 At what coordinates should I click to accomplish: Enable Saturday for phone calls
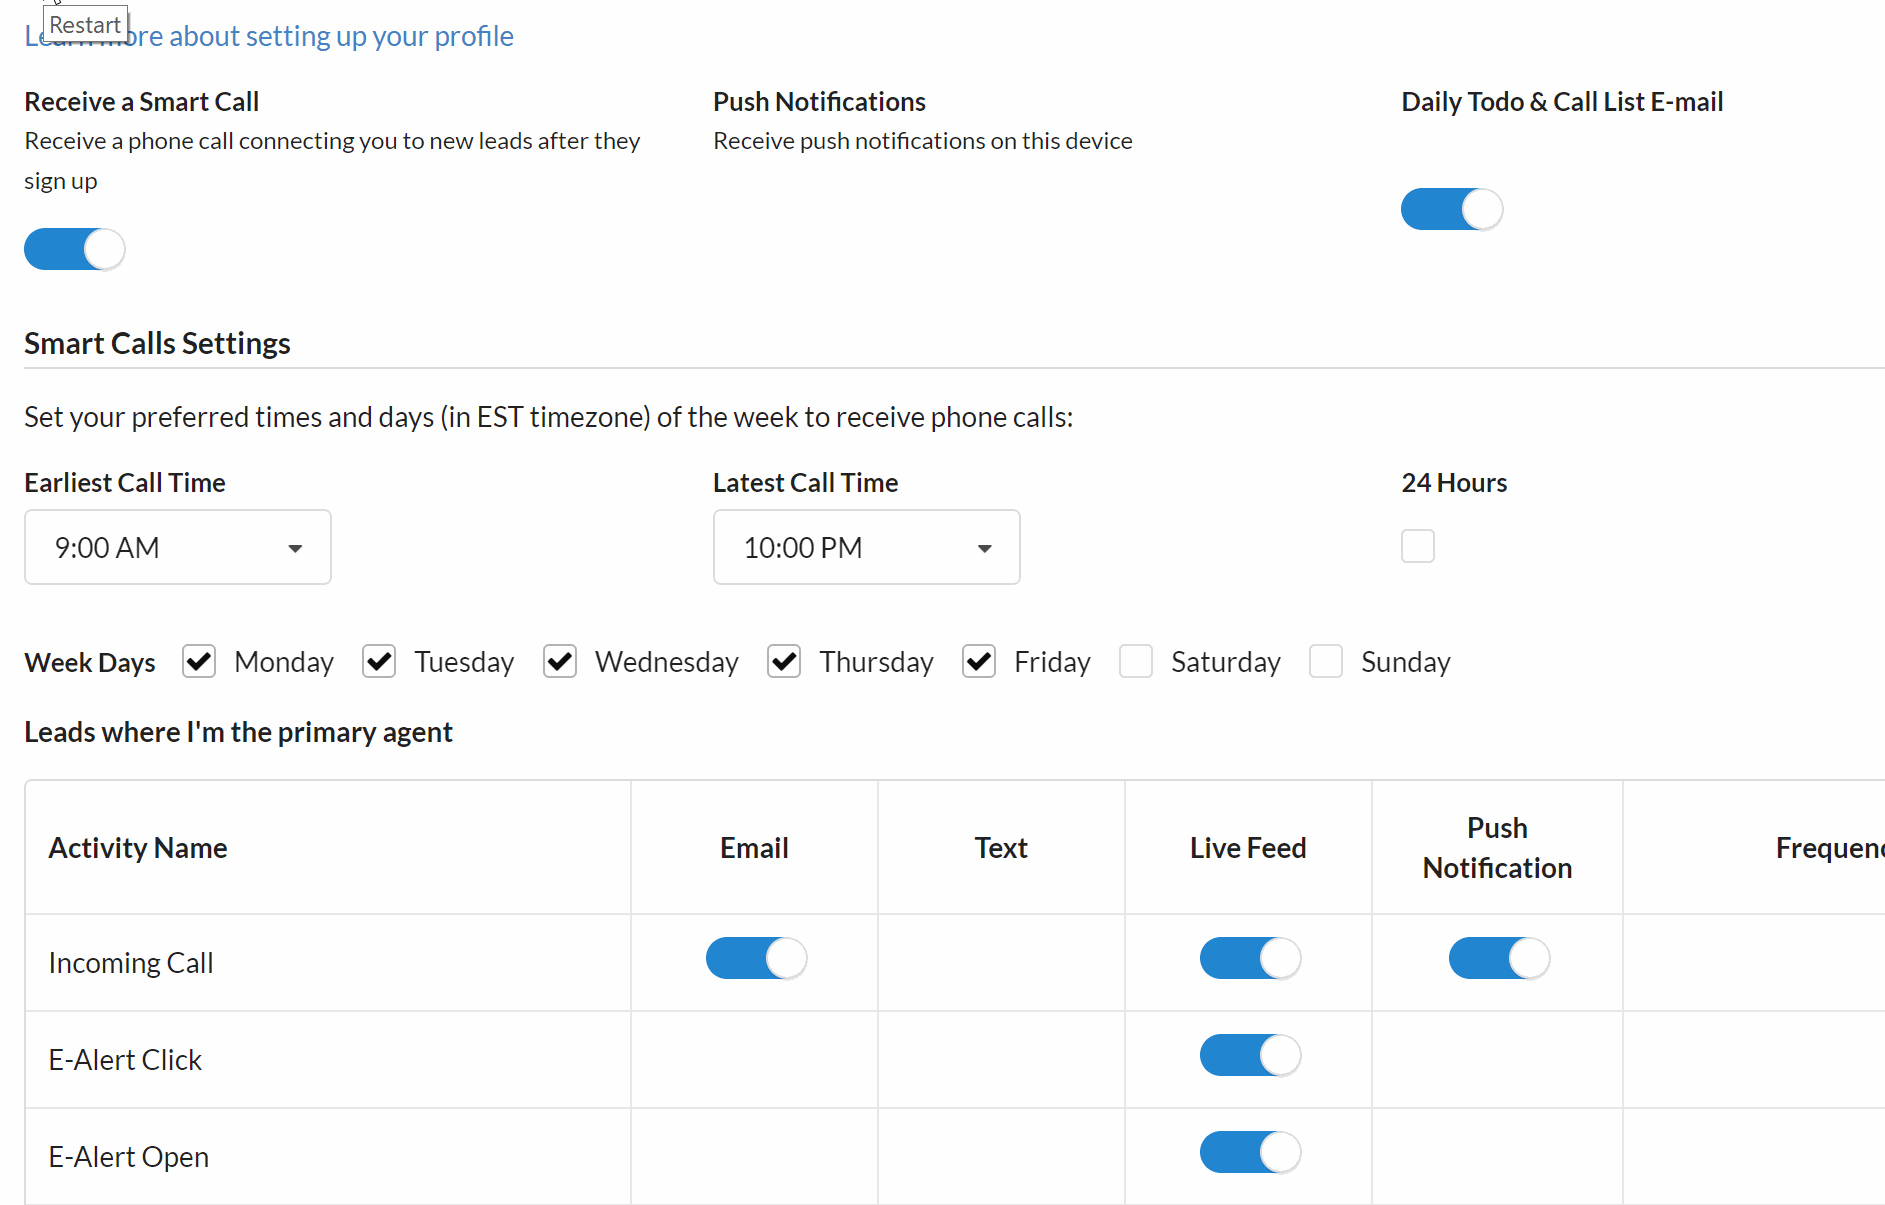click(x=1136, y=661)
